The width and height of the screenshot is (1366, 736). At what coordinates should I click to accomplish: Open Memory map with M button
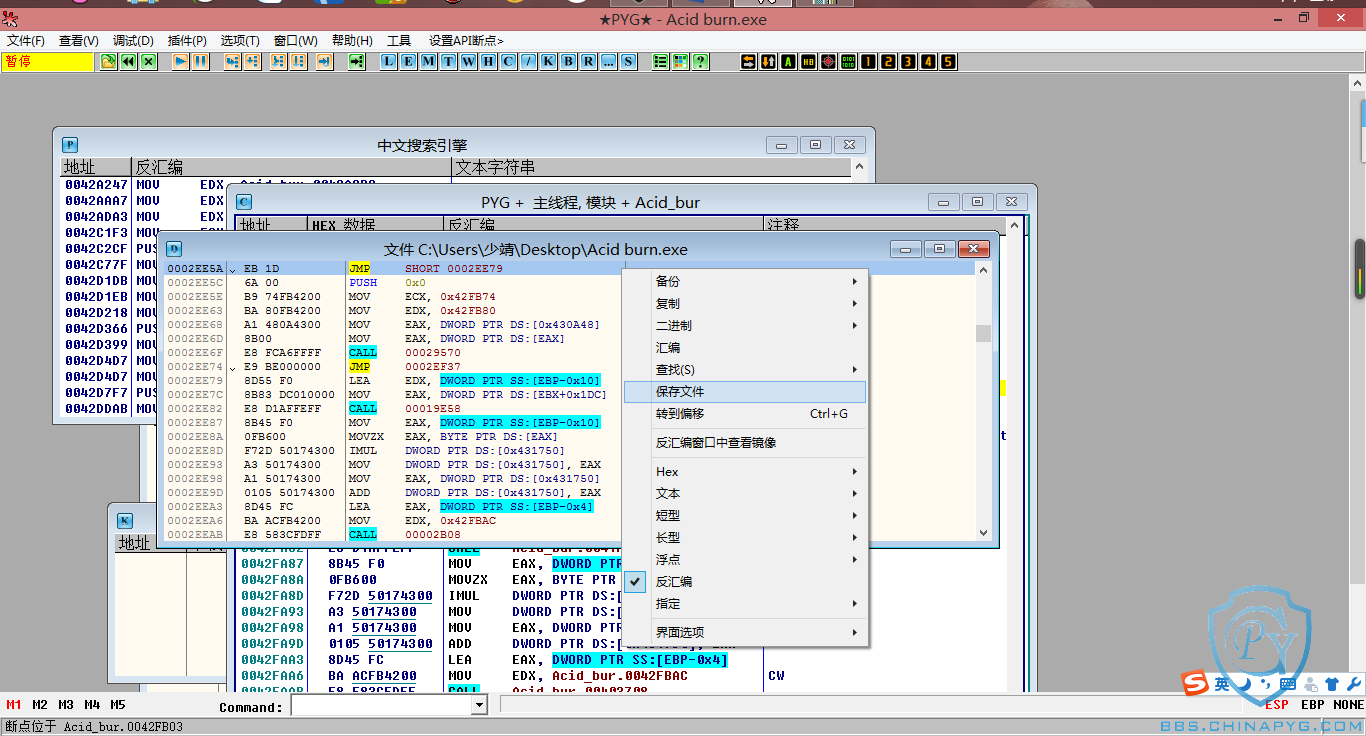point(428,62)
